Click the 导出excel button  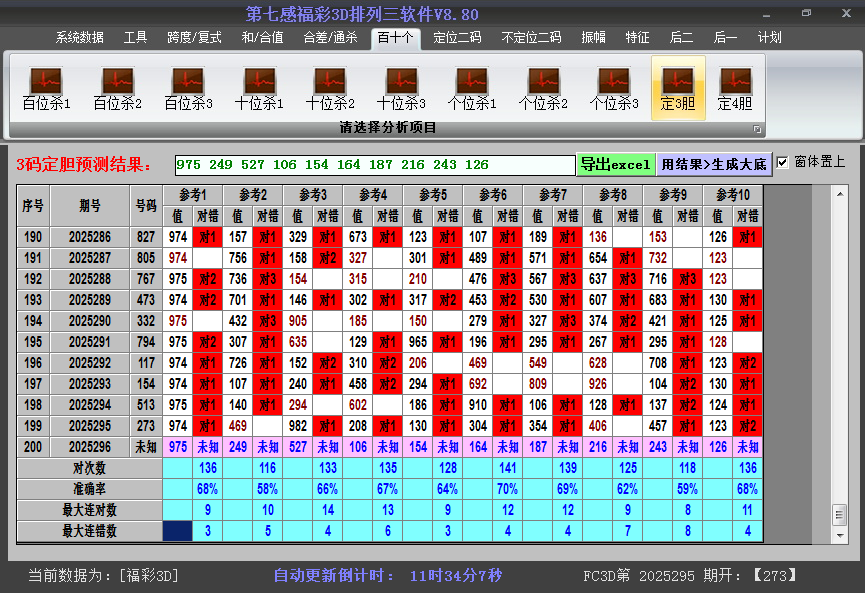(x=615, y=164)
